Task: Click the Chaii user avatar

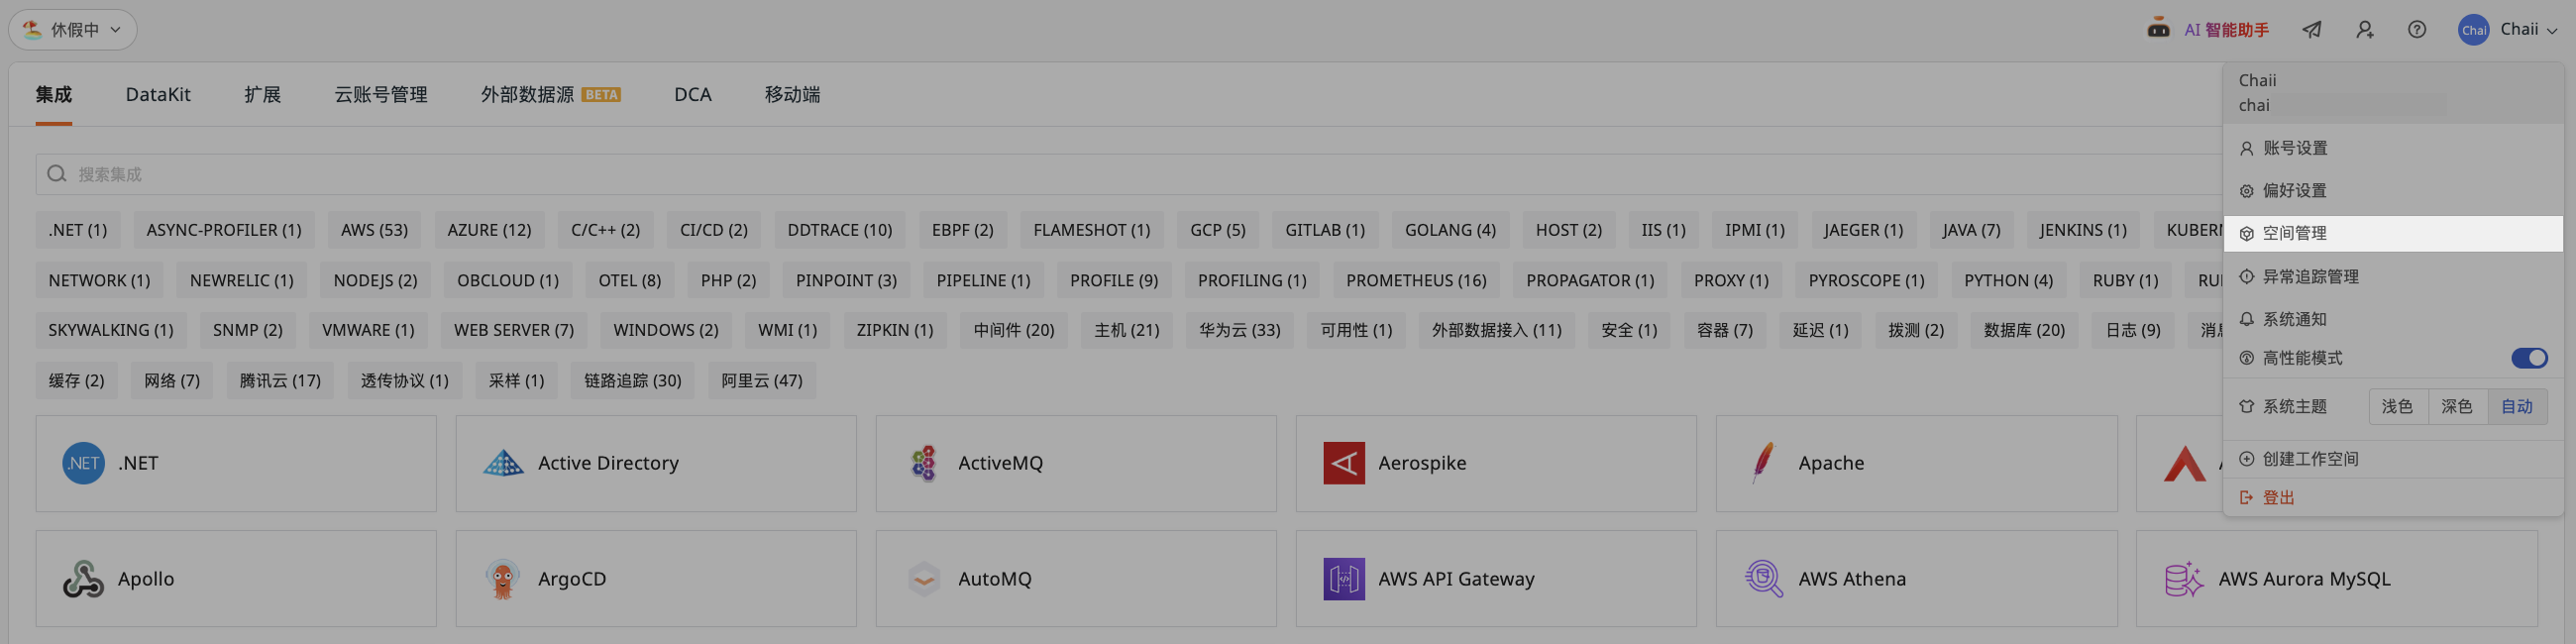Action: coord(2473,30)
